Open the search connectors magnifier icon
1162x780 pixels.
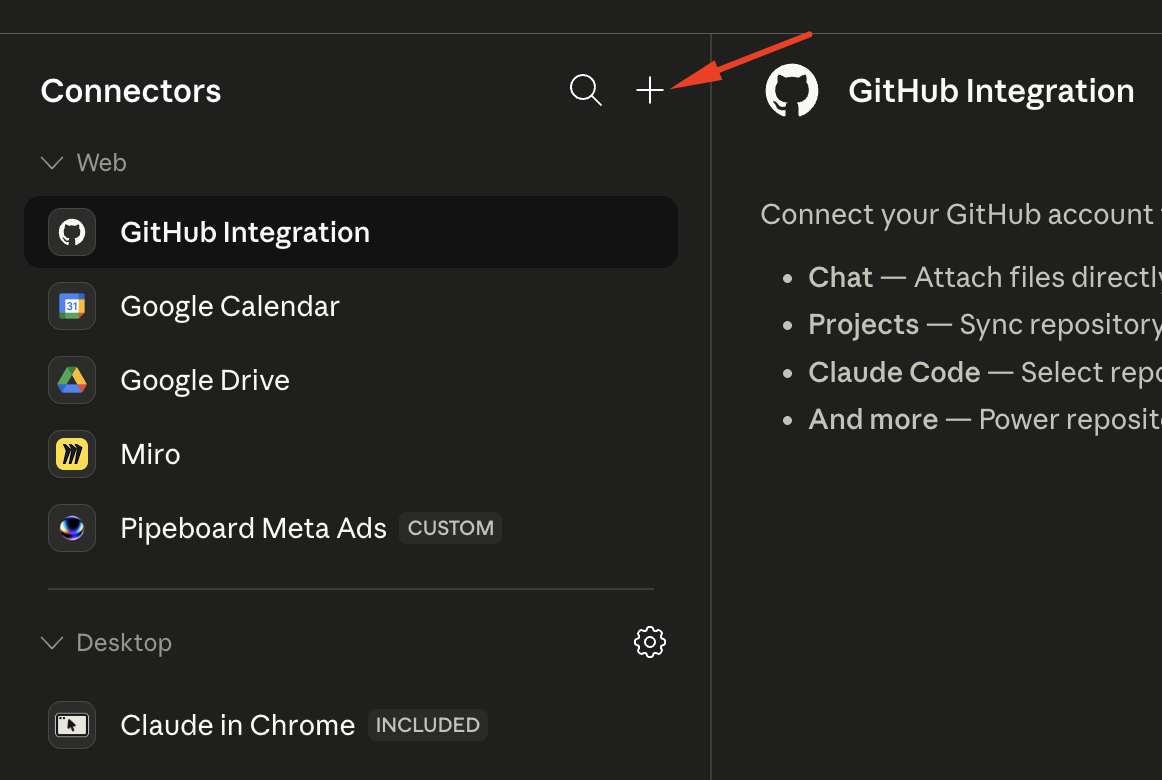585,90
